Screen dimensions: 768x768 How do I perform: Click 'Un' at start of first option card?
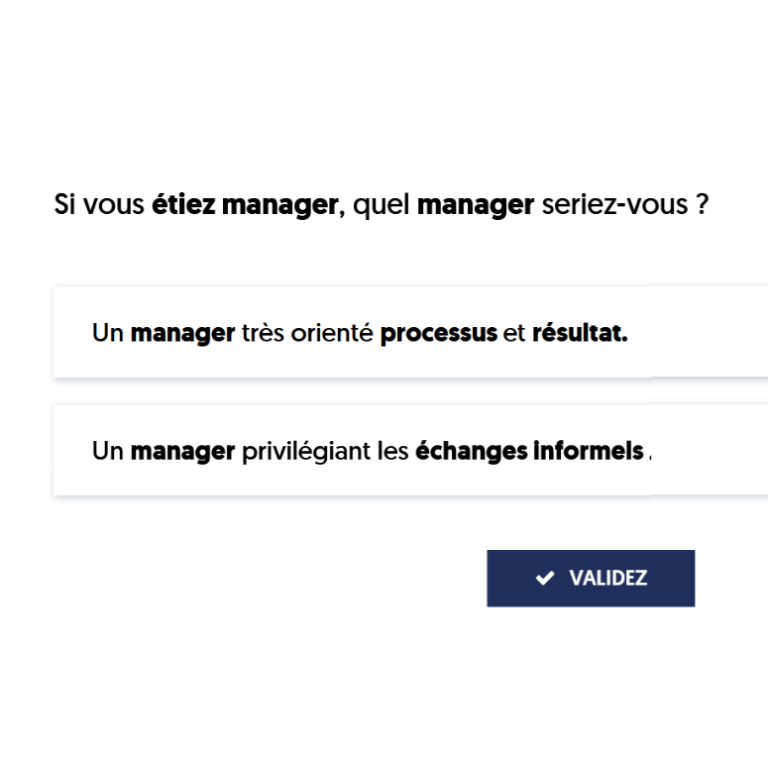click(107, 333)
